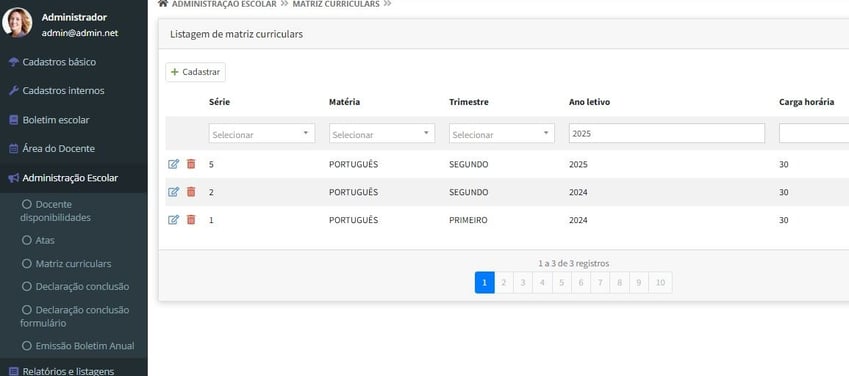849x376 pixels.
Task: Edit the Série 1 row with pencil icon
Action: [173, 220]
